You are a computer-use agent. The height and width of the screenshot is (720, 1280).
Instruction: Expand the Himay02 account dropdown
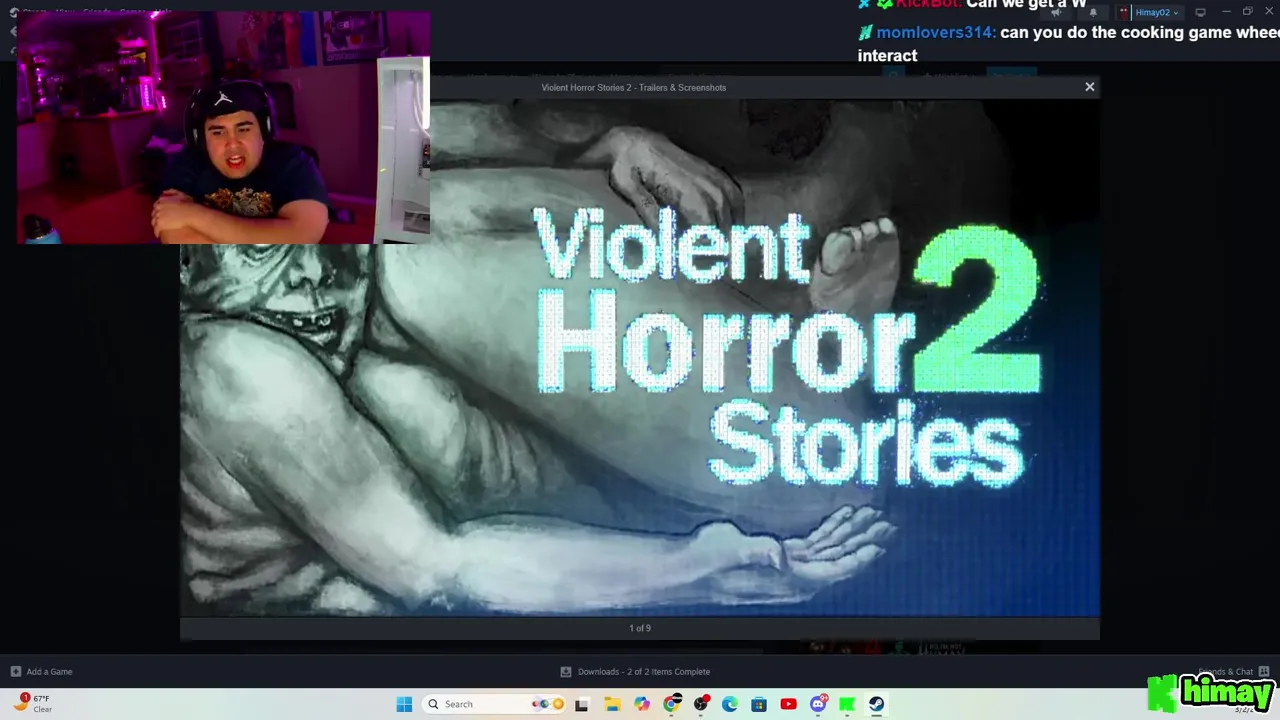(x=1157, y=12)
